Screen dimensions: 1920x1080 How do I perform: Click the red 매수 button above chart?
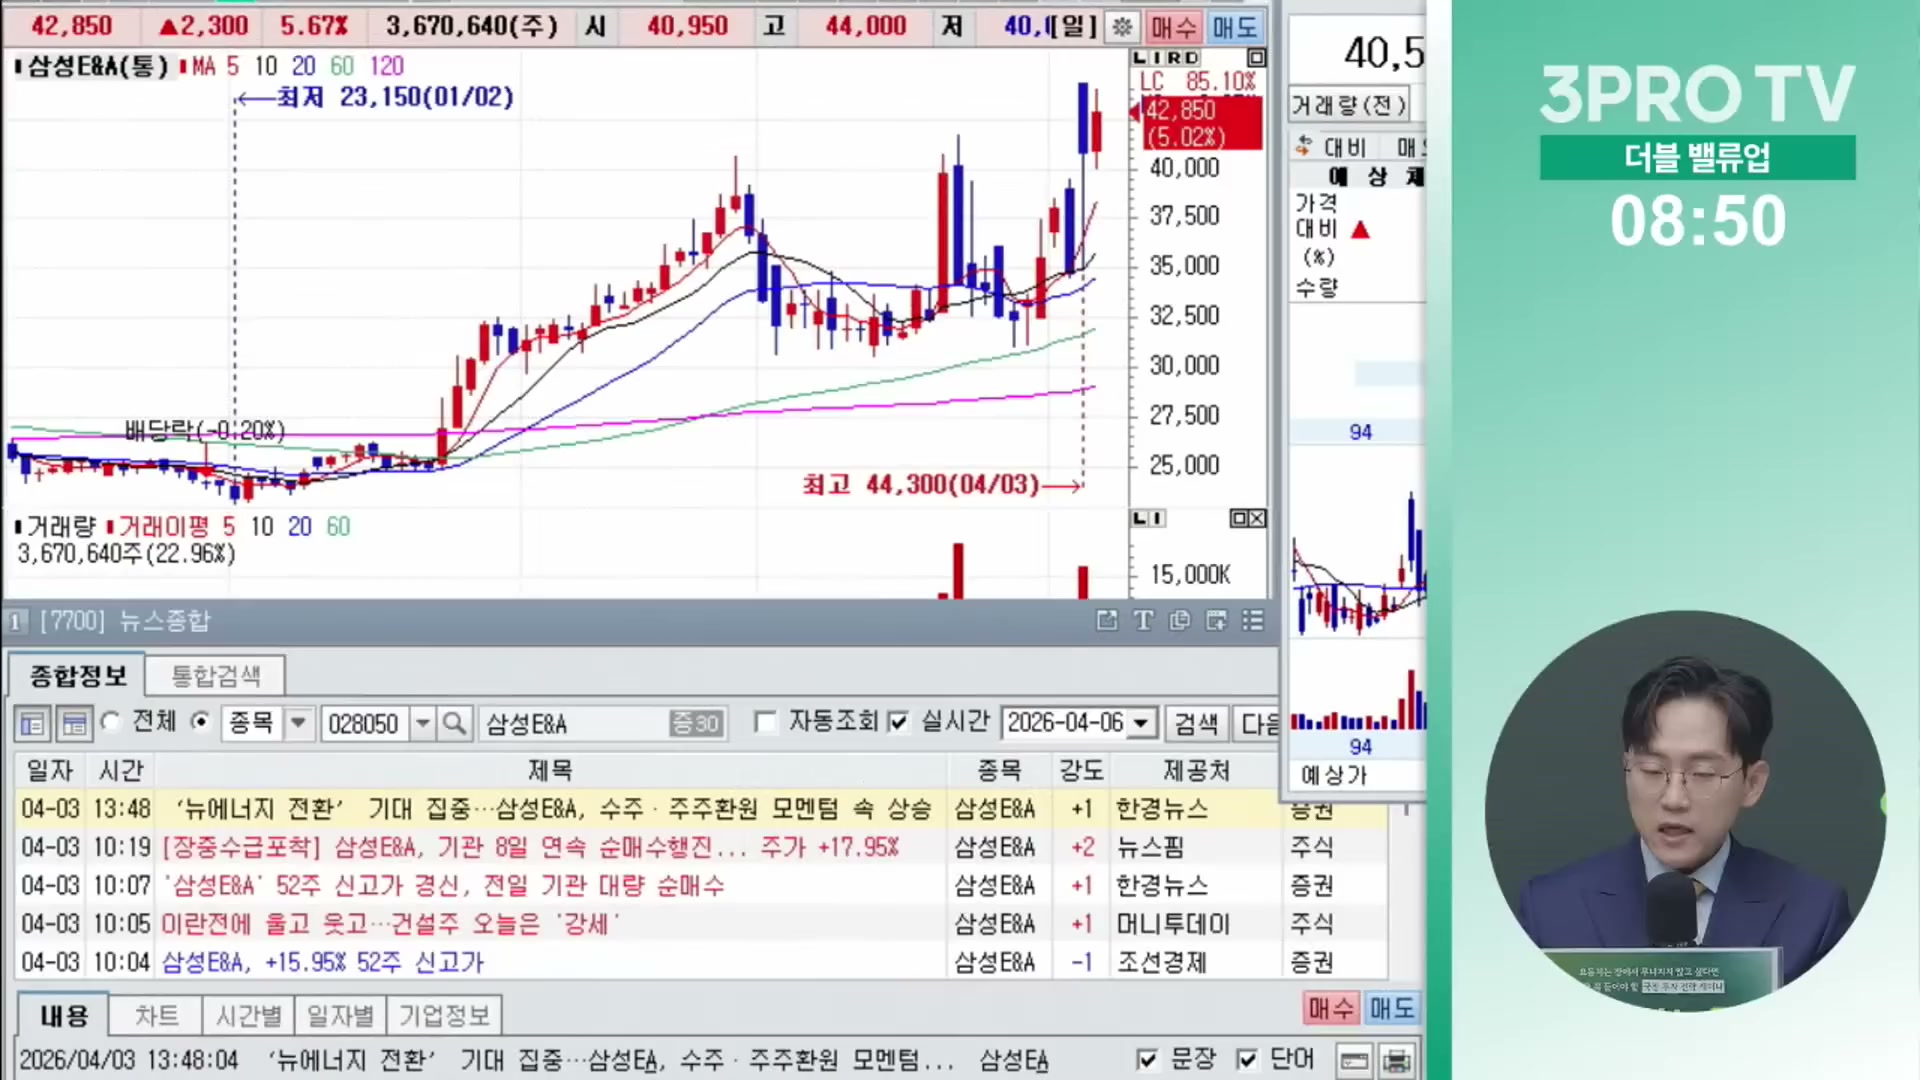[x=1173, y=27]
